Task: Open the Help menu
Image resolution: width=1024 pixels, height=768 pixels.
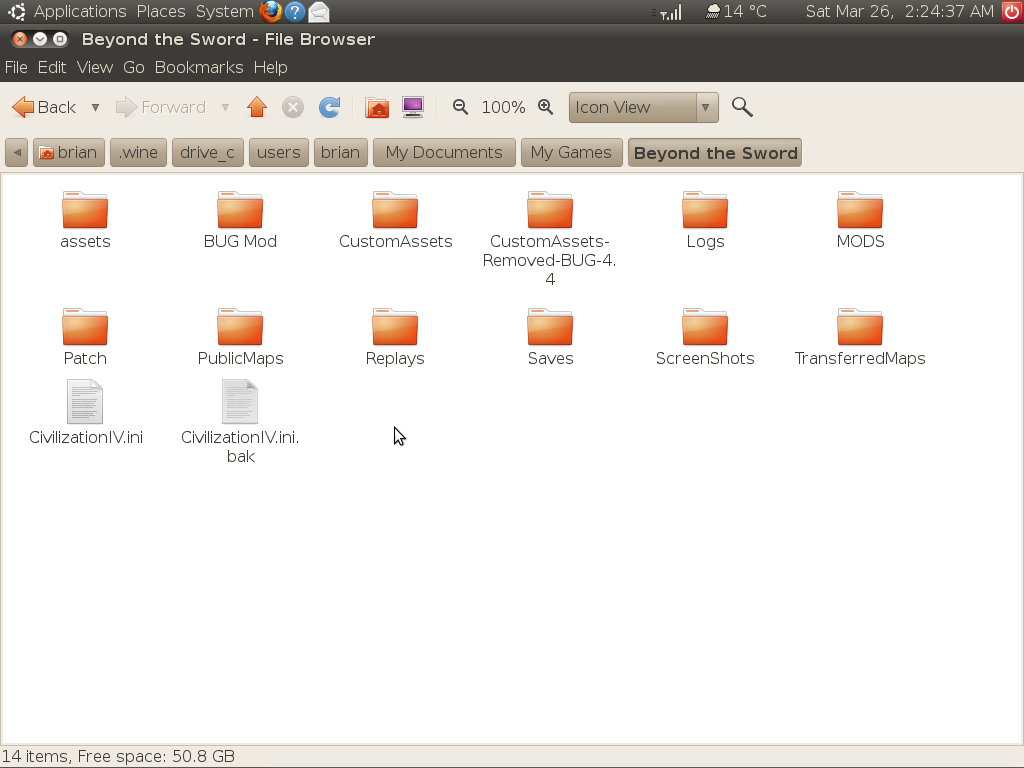Action: [270, 67]
